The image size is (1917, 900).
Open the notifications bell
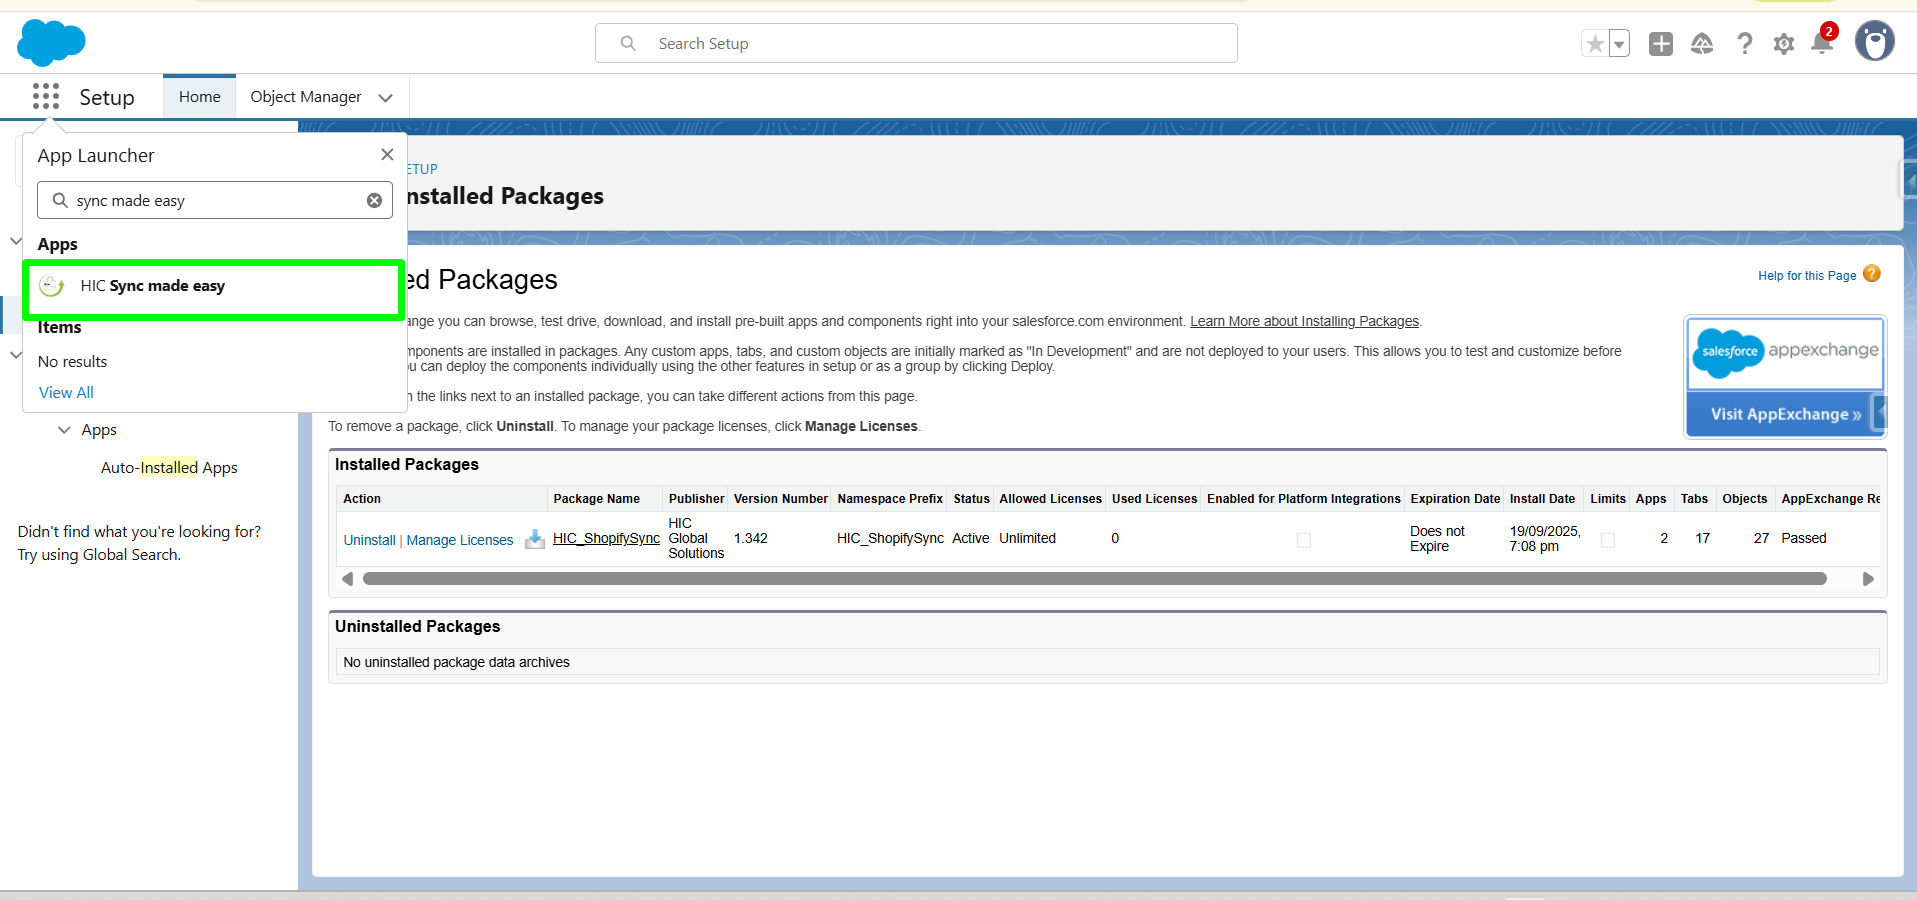[x=1822, y=43]
